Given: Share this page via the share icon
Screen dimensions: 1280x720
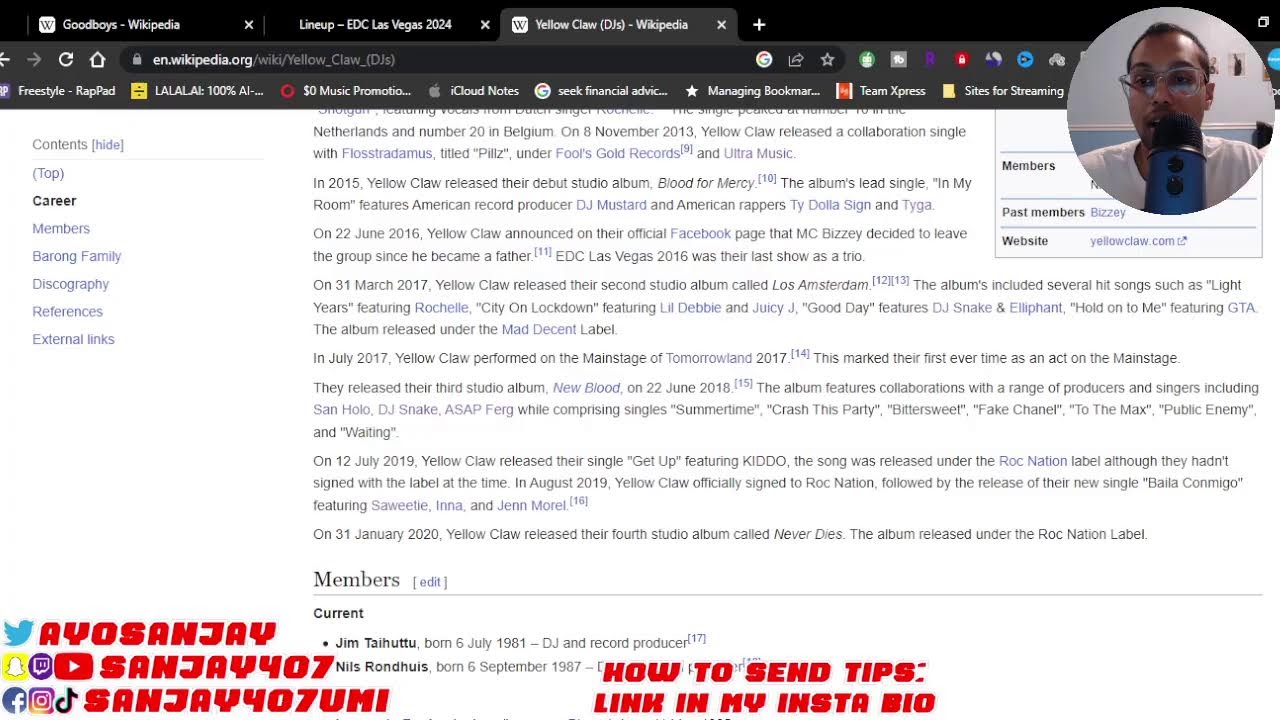Looking at the screenshot, I should 796,59.
